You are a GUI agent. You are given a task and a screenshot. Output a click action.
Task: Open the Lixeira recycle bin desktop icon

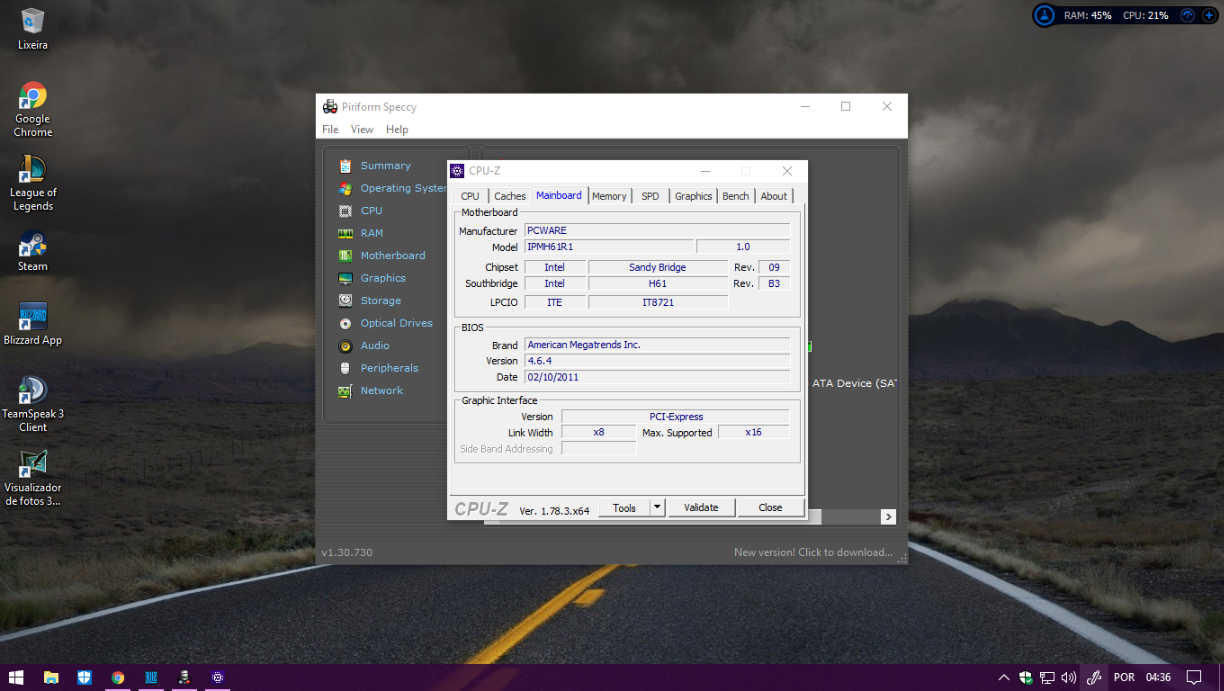33,29
